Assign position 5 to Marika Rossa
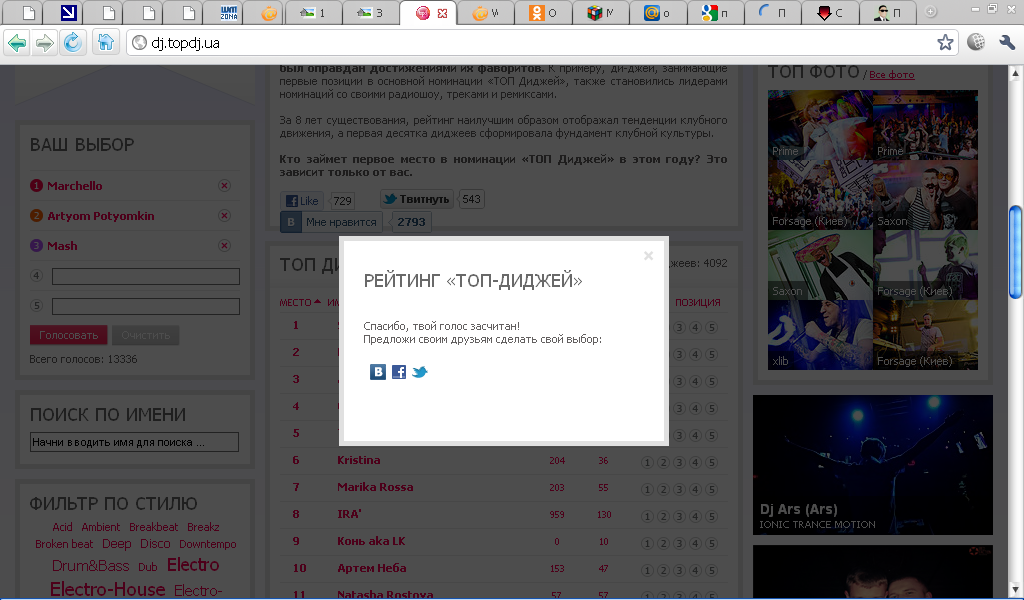The image size is (1024, 600). click(x=711, y=489)
